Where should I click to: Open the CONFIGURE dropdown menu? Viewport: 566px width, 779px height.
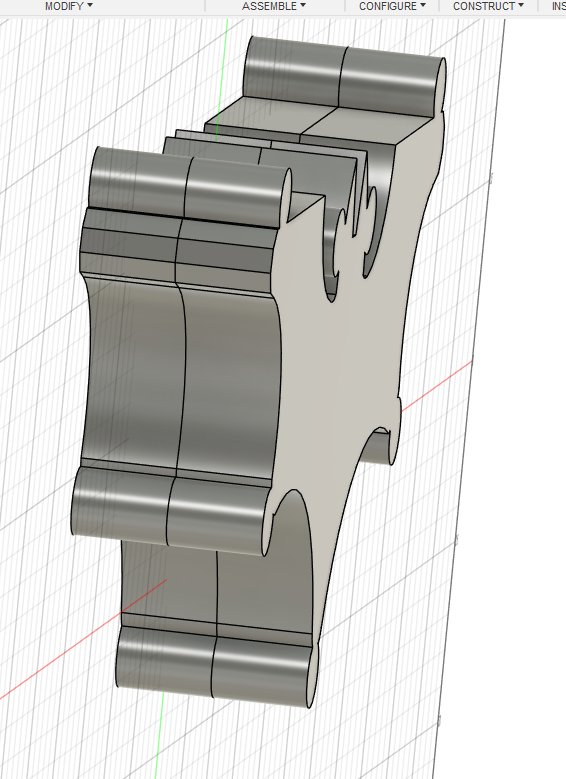tap(392, 6)
